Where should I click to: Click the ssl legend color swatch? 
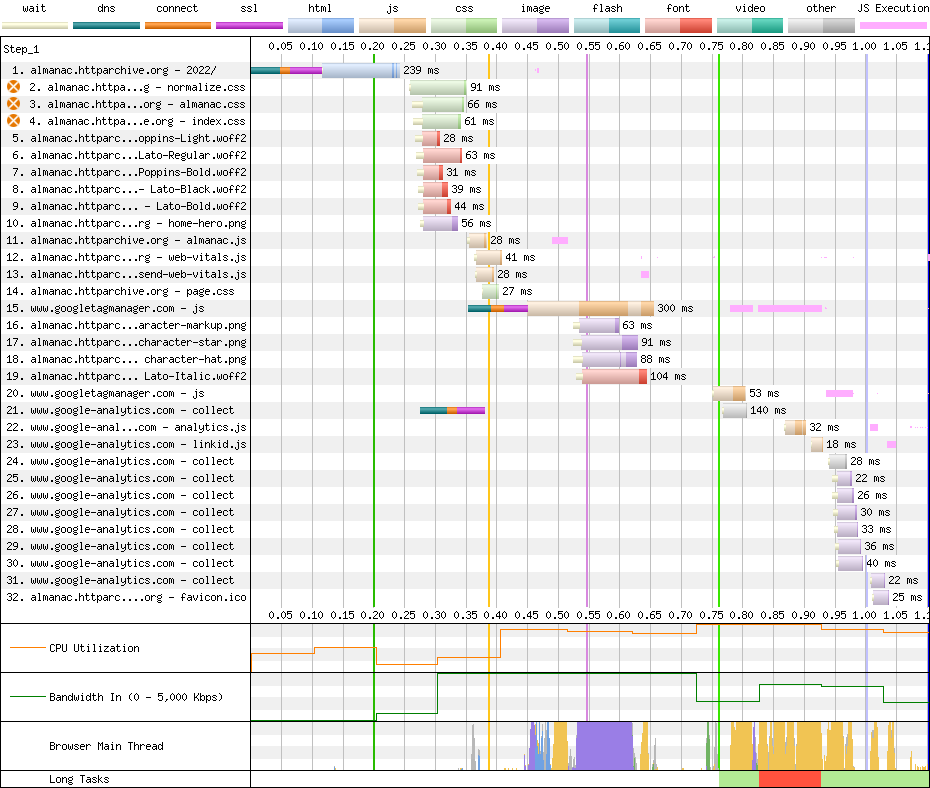pyautogui.click(x=249, y=25)
